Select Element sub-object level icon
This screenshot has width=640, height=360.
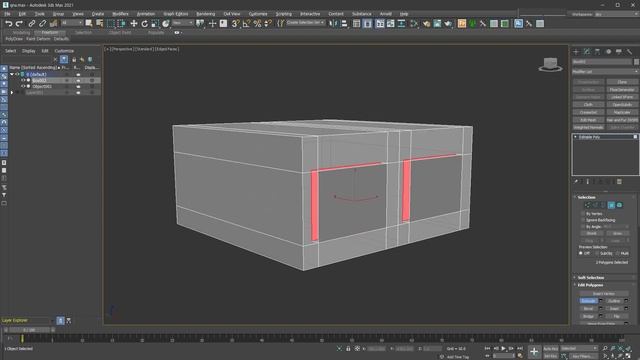(x=619, y=205)
